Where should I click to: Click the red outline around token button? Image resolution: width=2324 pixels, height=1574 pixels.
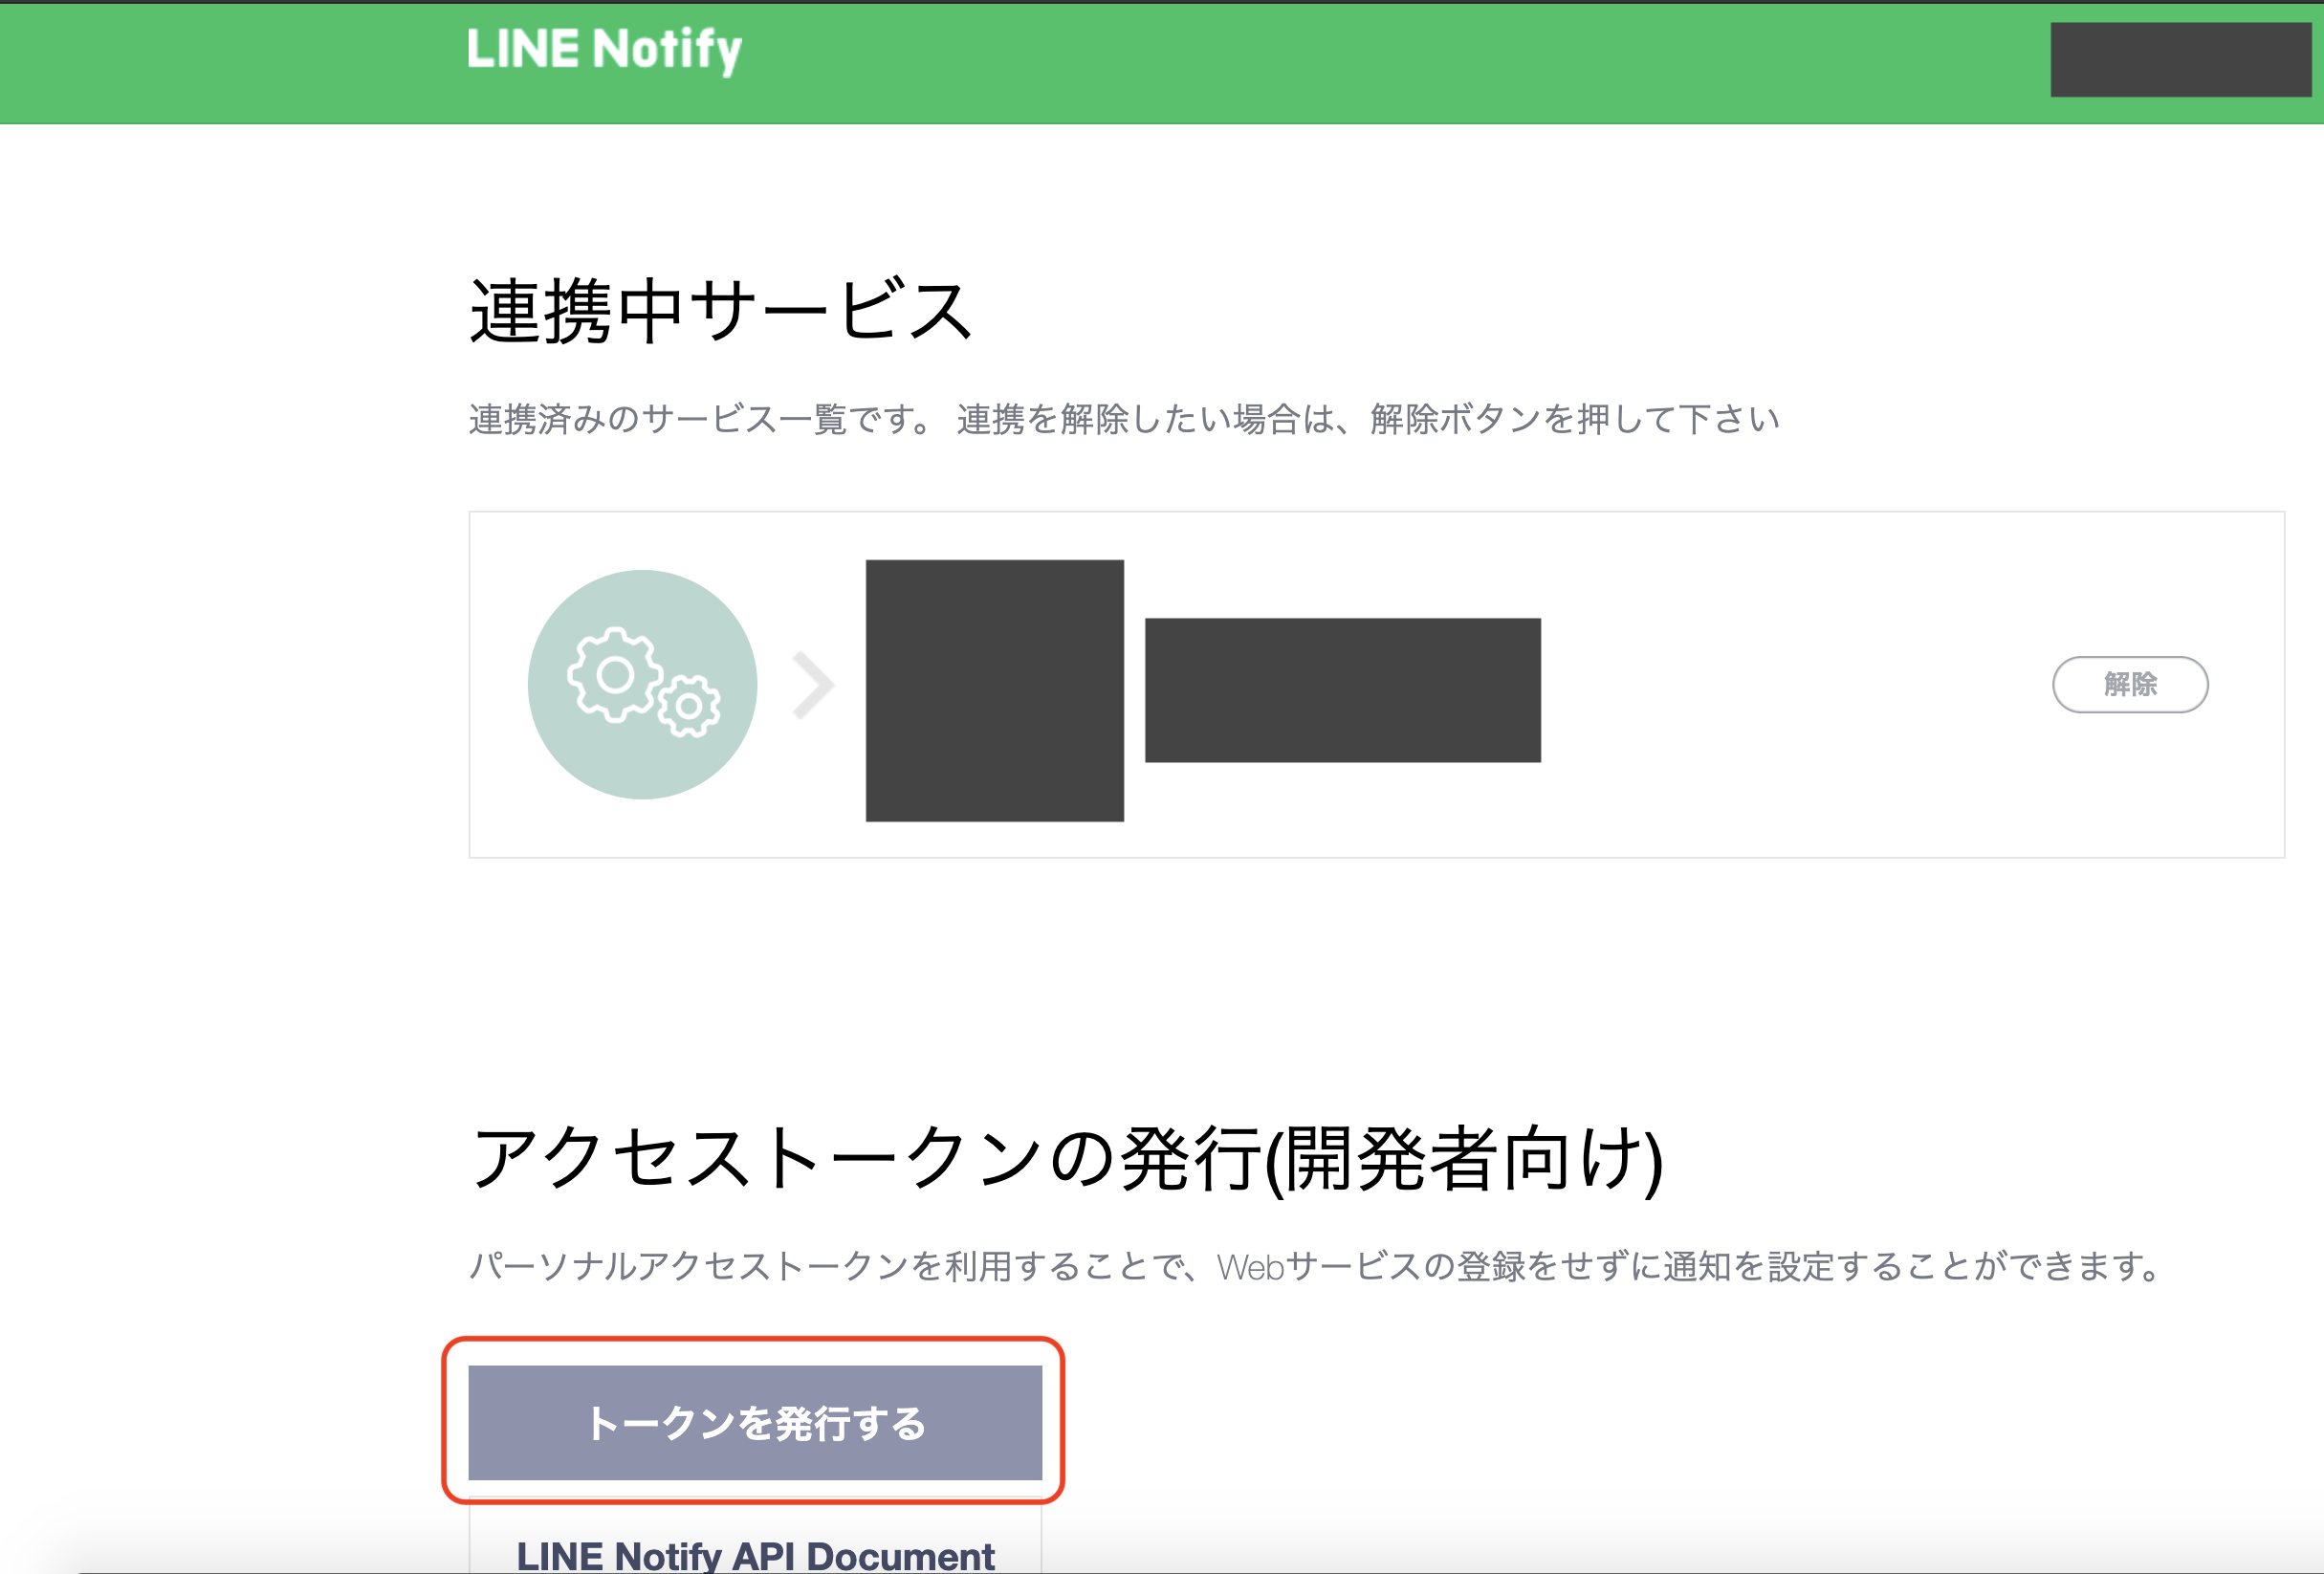tap(1062, 1420)
